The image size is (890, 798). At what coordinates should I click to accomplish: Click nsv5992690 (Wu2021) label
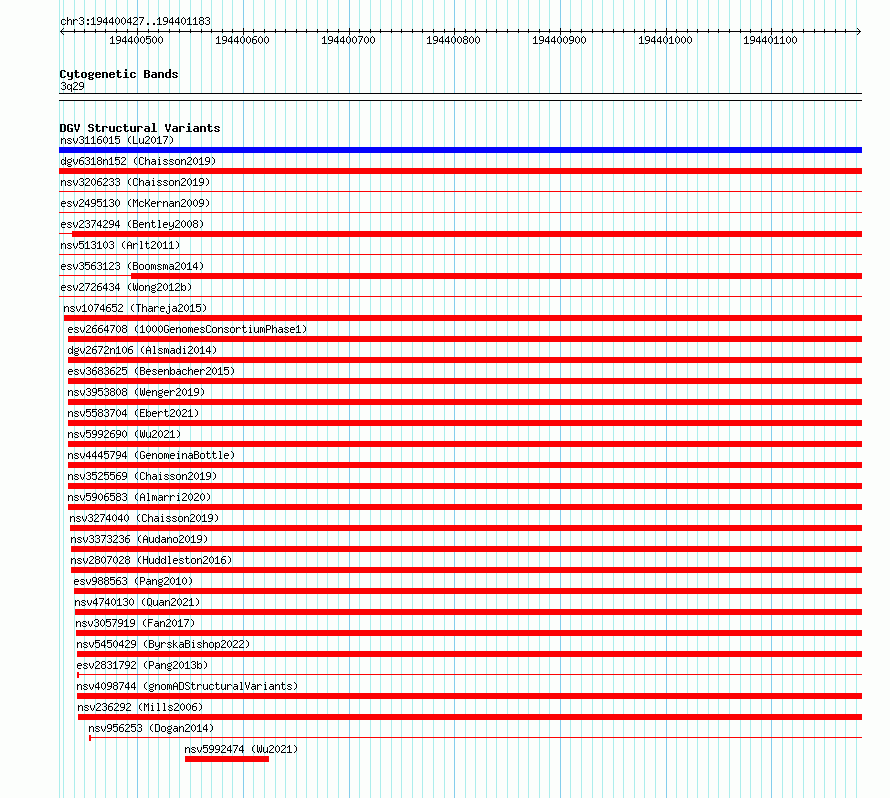(x=124, y=434)
